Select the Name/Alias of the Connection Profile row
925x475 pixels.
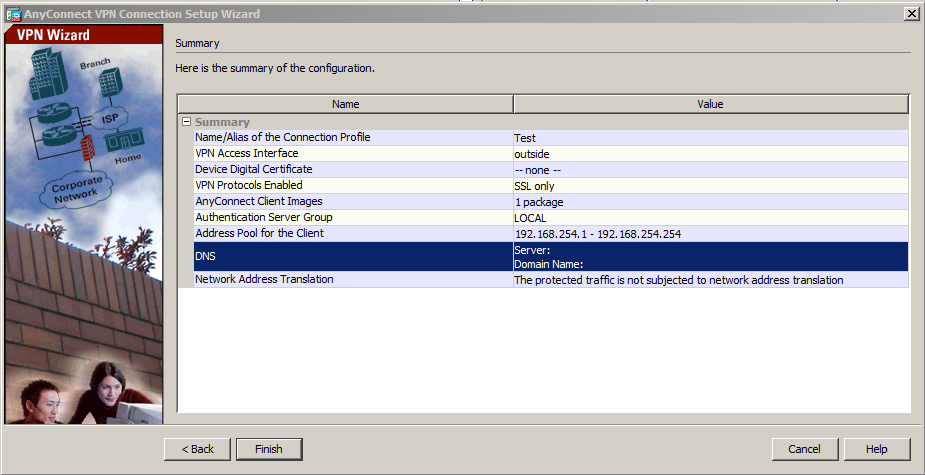(x=551, y=138)
